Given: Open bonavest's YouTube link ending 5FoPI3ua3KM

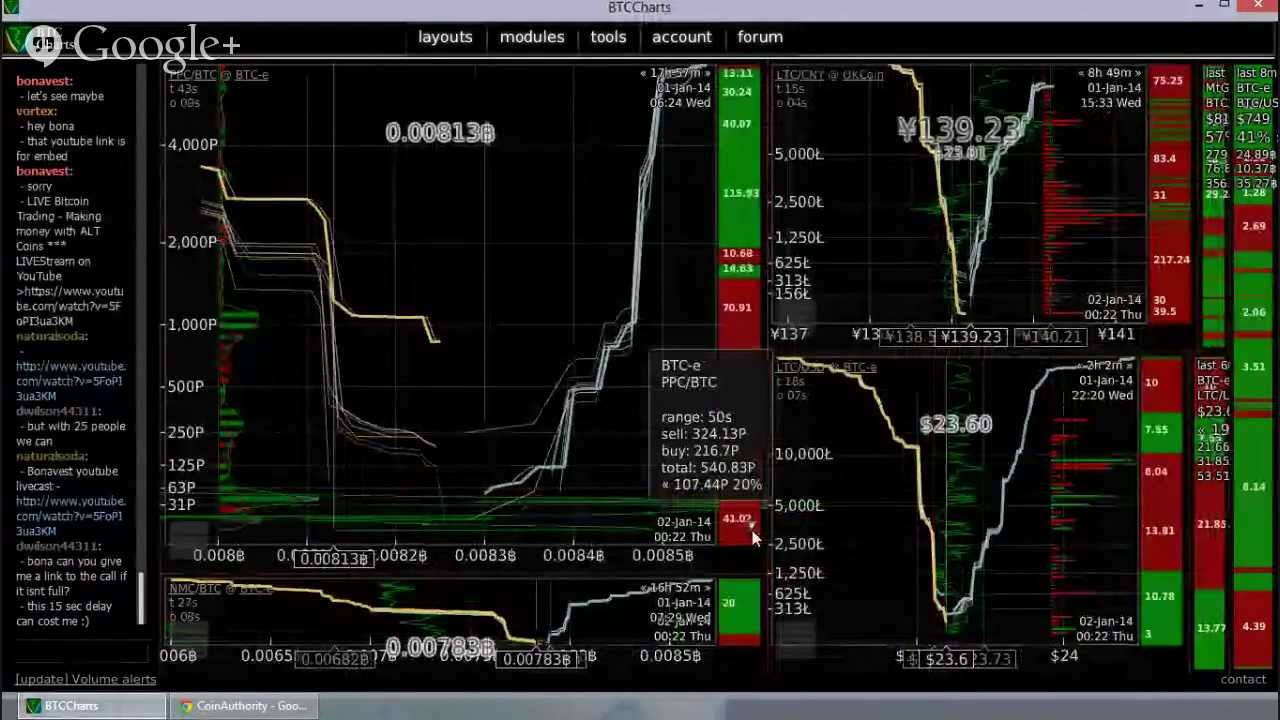Looking at the screenshot, I should (68, 306).
